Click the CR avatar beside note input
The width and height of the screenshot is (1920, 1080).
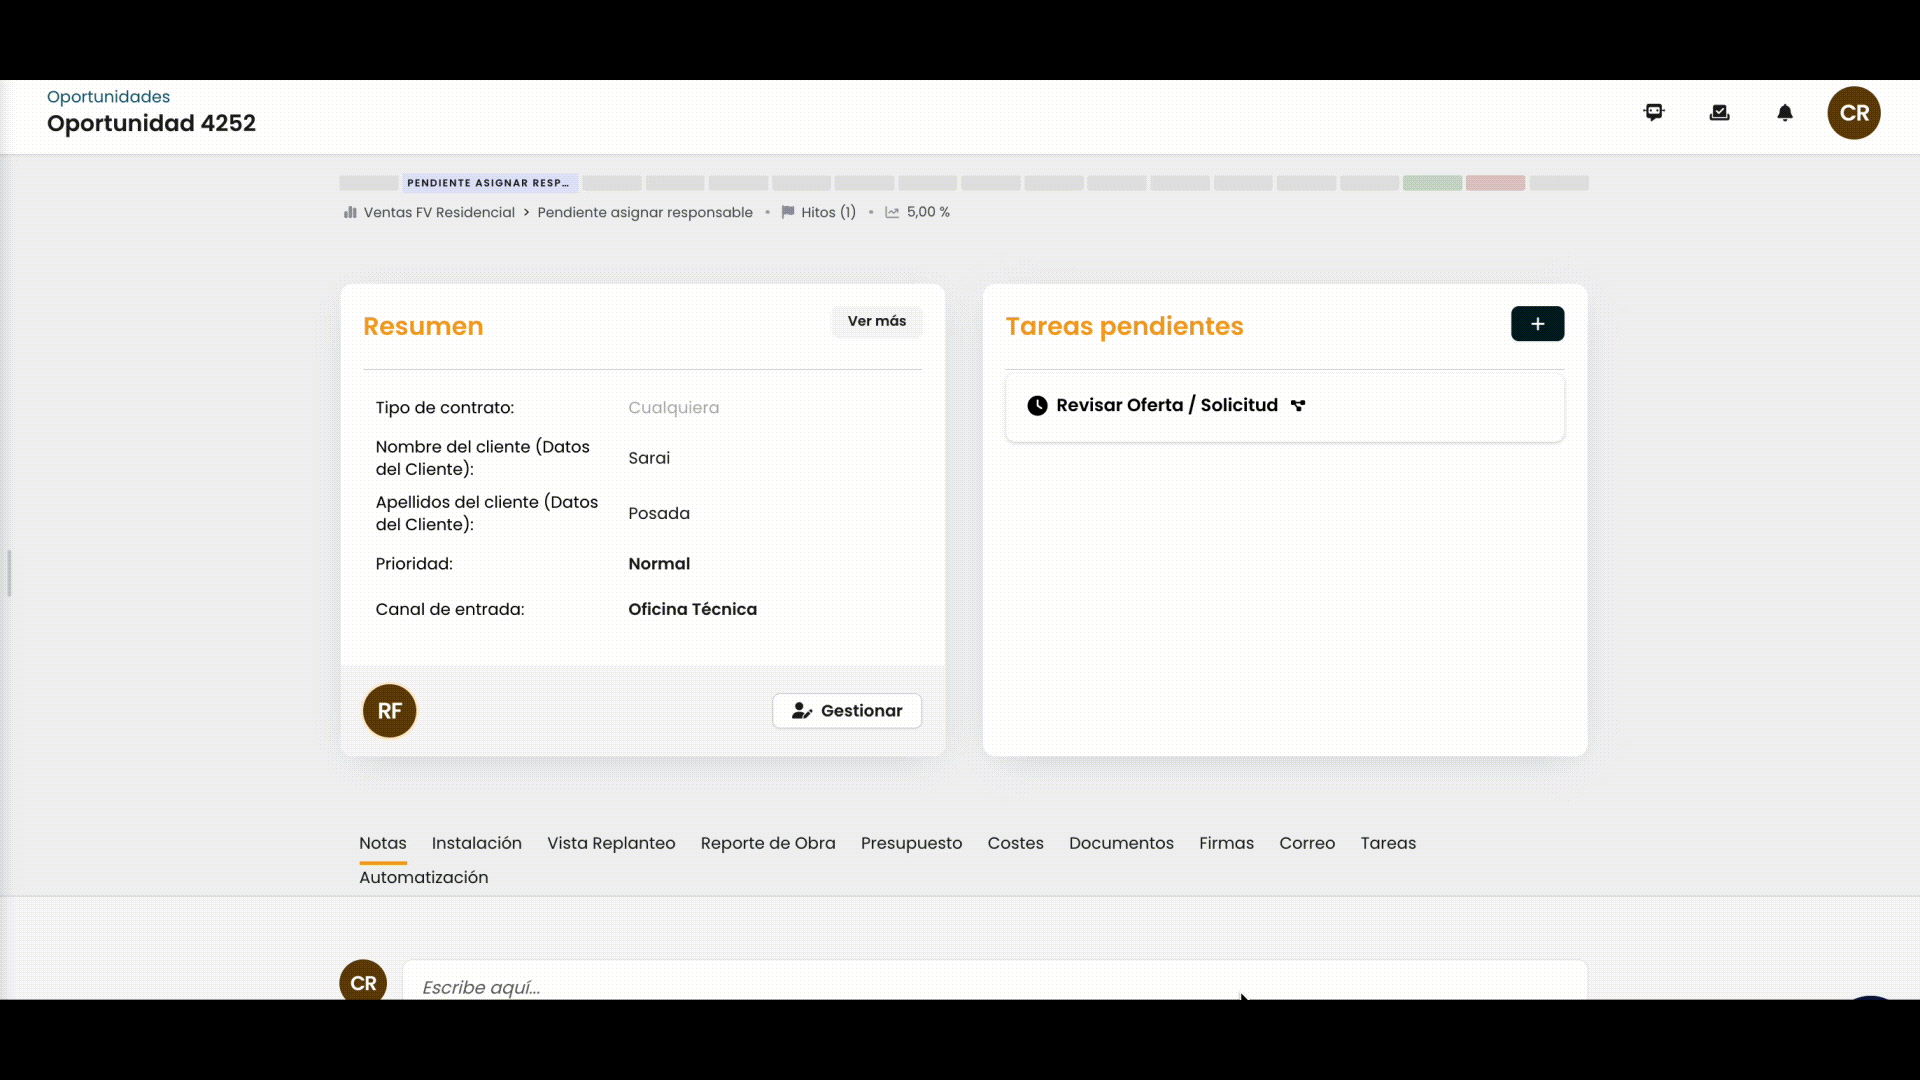coord(363,981)
